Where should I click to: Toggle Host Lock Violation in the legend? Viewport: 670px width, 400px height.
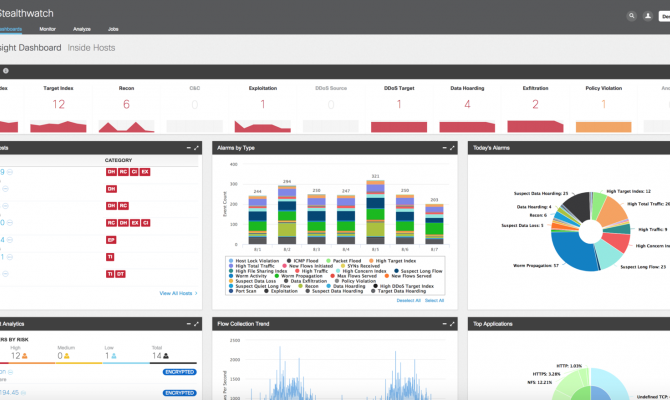click(x=254, y=261)
